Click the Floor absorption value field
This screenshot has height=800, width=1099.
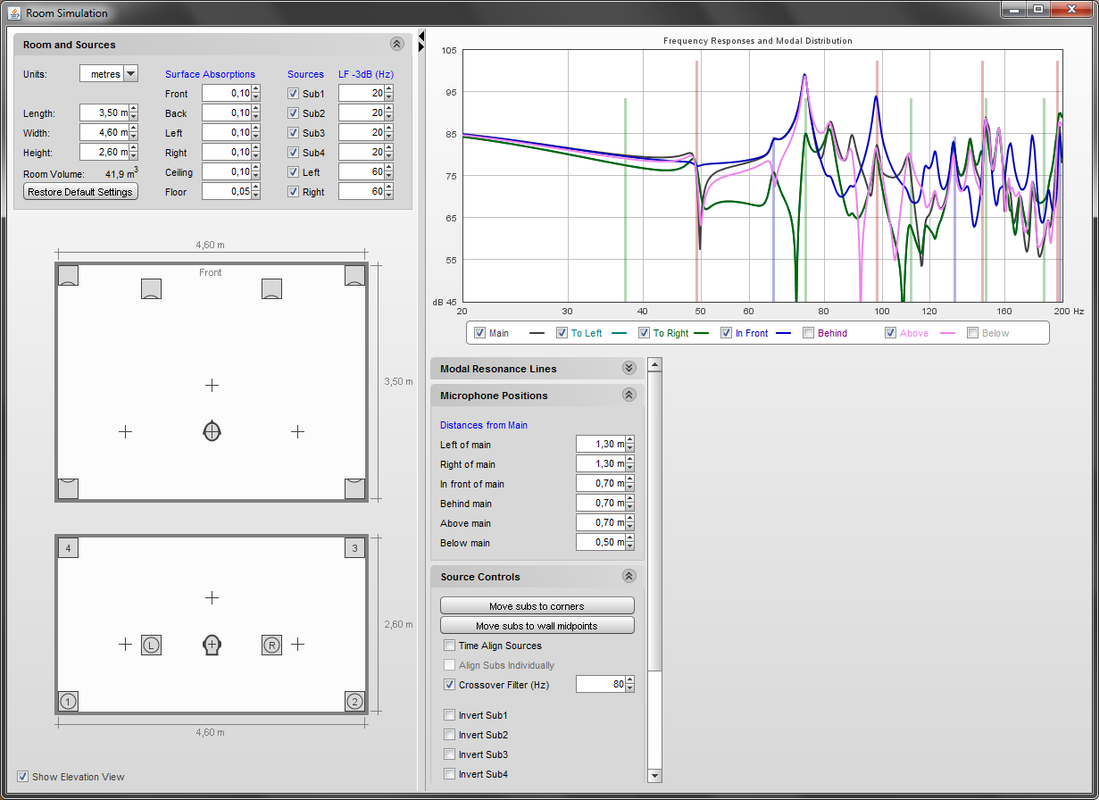click(227, 191)
